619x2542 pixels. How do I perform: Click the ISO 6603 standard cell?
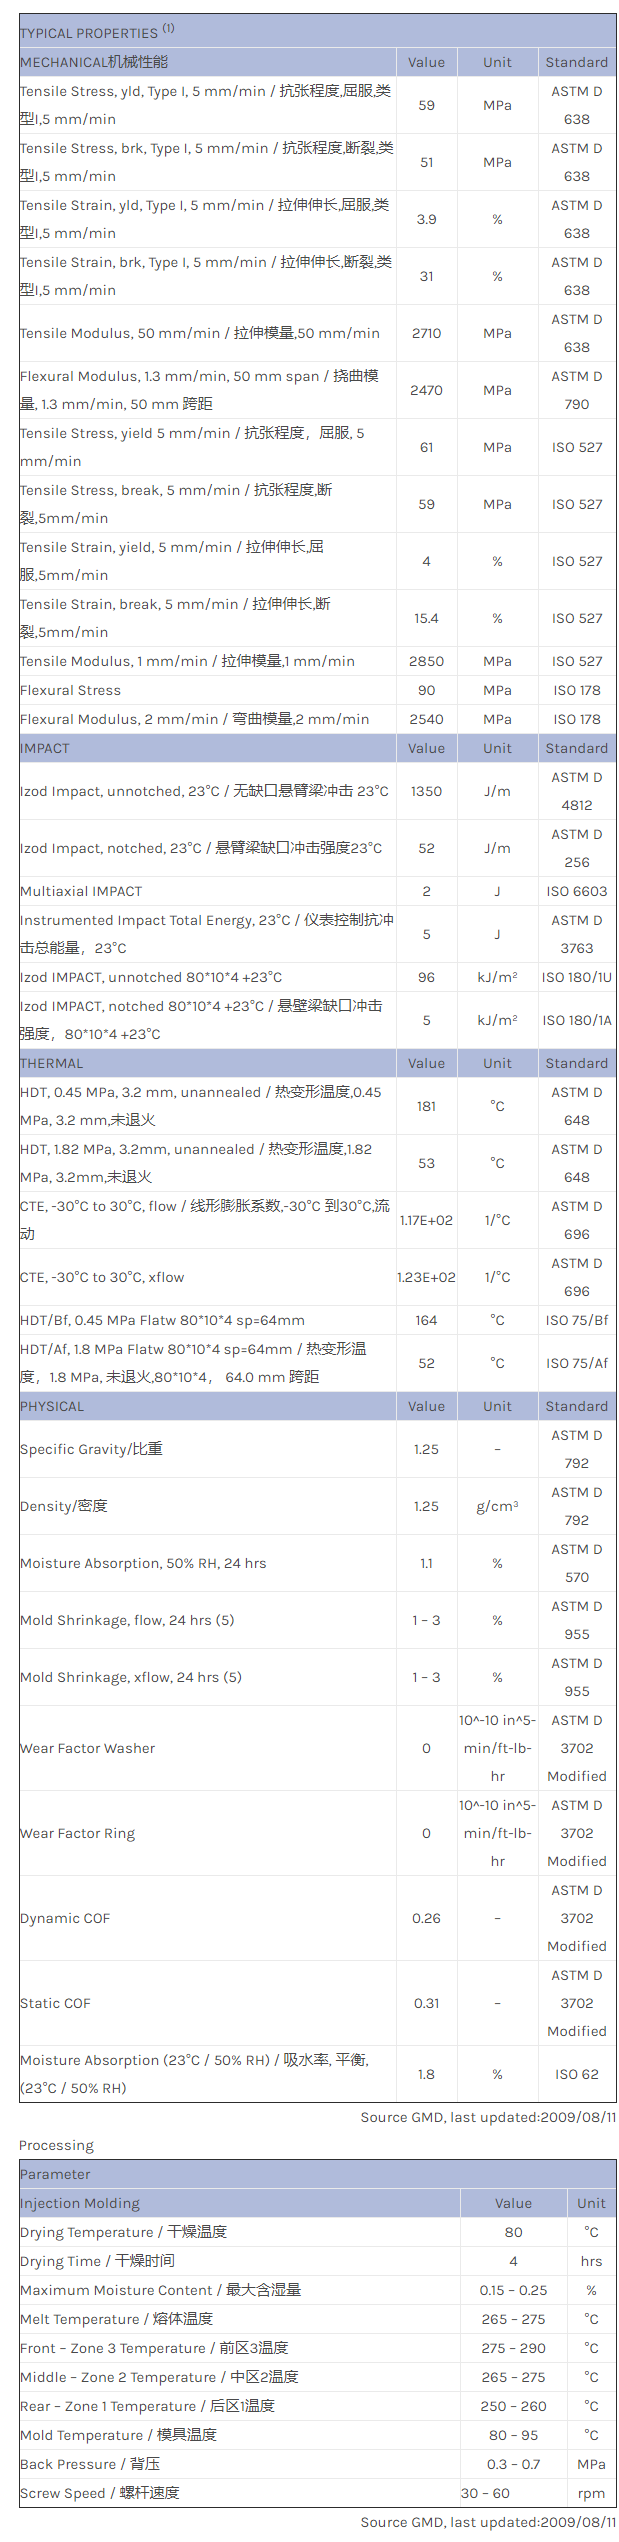click(x=576, y=891)
